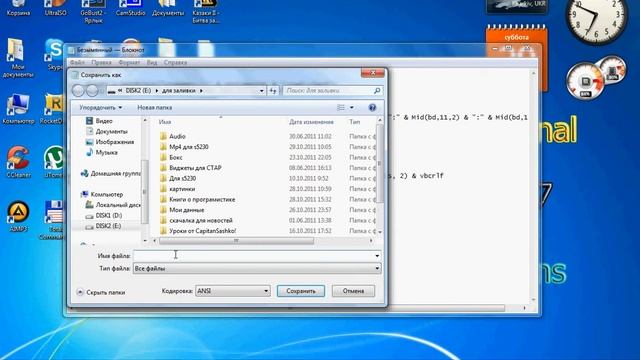Open the Корзина desktop icon

[18, 8]
